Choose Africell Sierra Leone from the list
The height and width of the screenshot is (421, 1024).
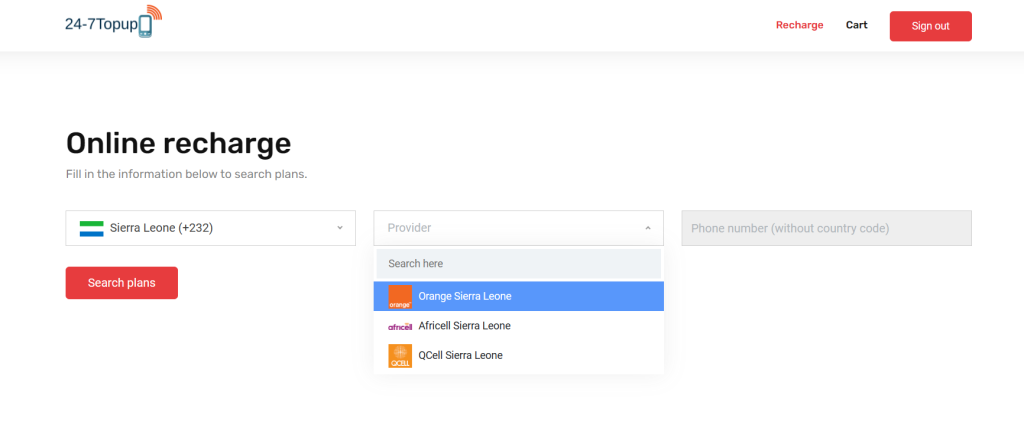point(519,326)
